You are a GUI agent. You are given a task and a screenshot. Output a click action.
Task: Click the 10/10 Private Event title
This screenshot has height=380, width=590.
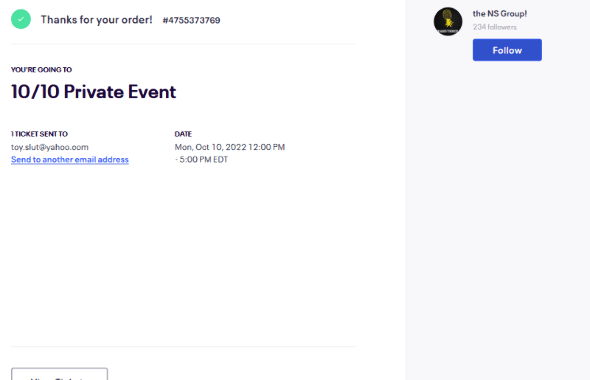[94, 91]
